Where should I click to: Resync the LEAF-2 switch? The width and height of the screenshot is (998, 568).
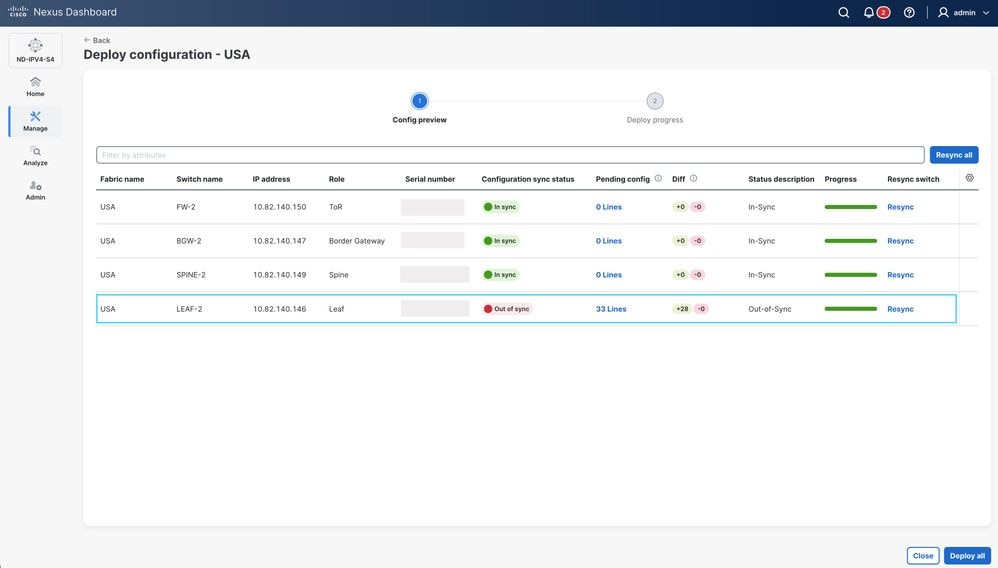point(900,309)
